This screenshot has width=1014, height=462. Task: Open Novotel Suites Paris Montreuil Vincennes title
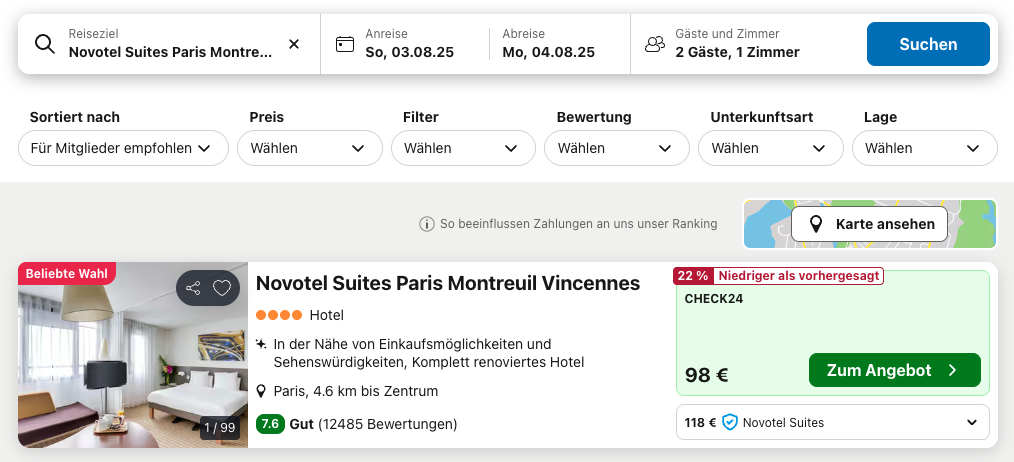448,283
